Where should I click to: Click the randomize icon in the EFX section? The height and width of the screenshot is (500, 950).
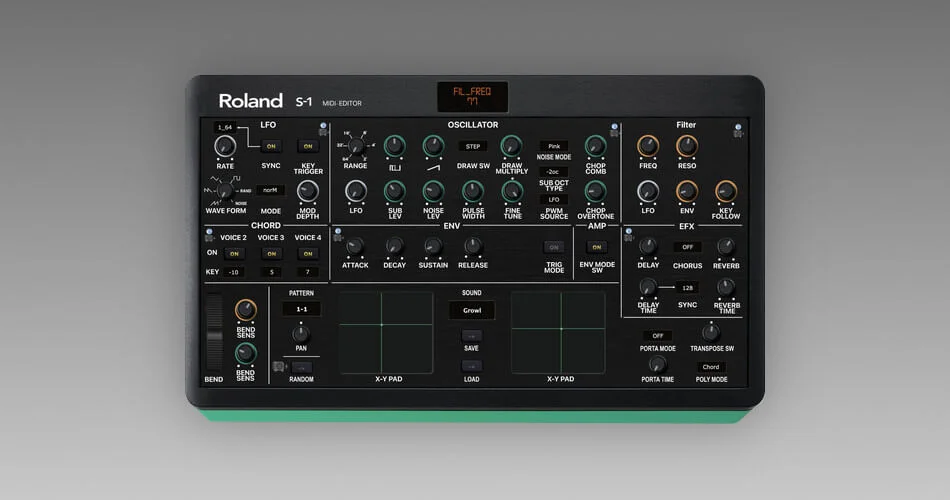629,235
